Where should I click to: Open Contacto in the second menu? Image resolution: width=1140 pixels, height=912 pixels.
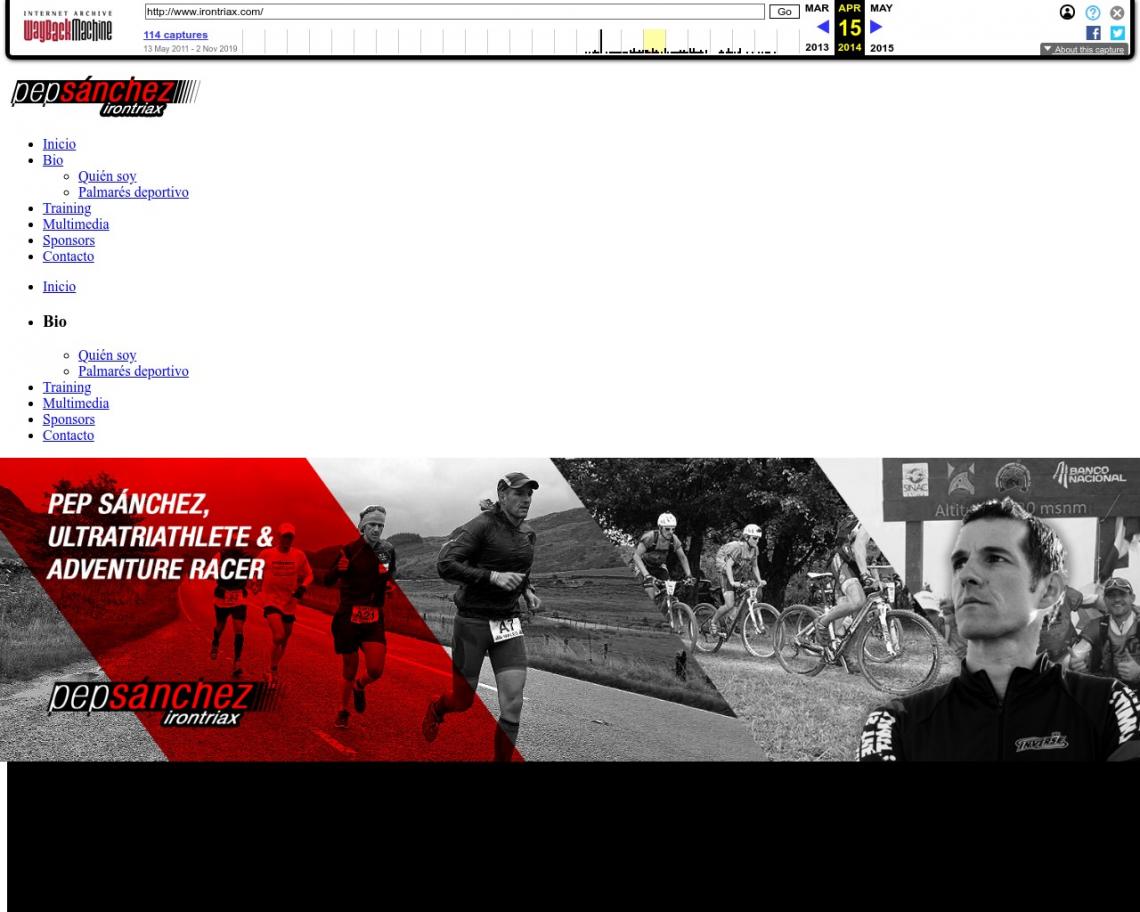tap(68, 435)
